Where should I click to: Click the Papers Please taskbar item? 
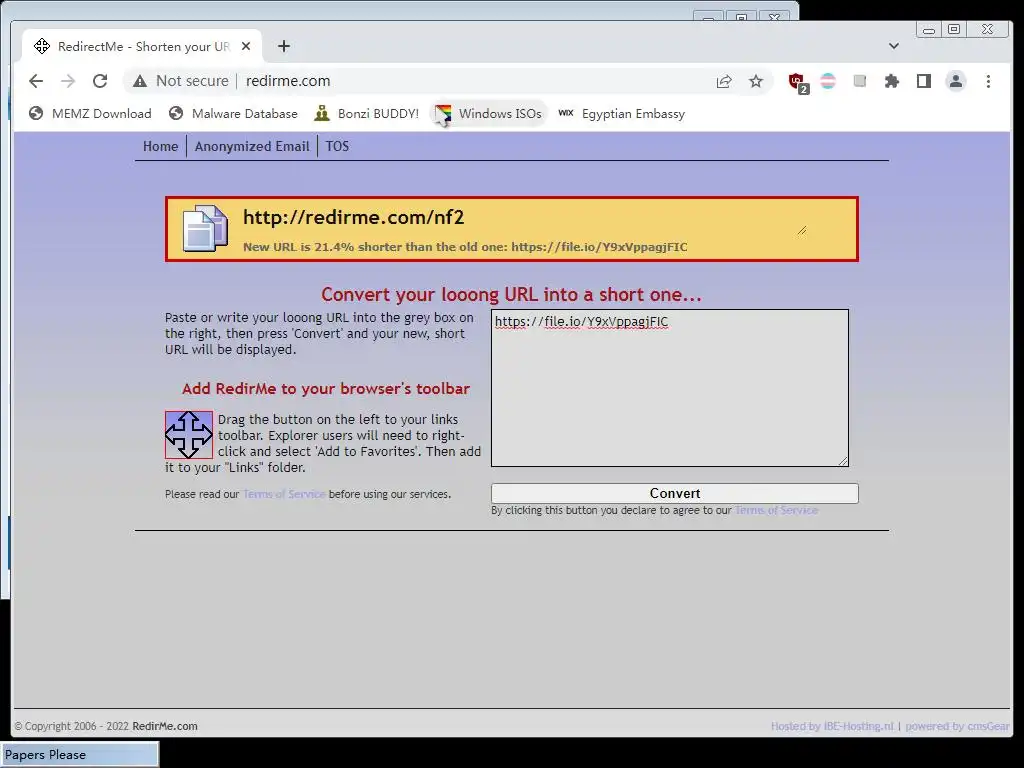pyautogui.click(x=79, y=754)
